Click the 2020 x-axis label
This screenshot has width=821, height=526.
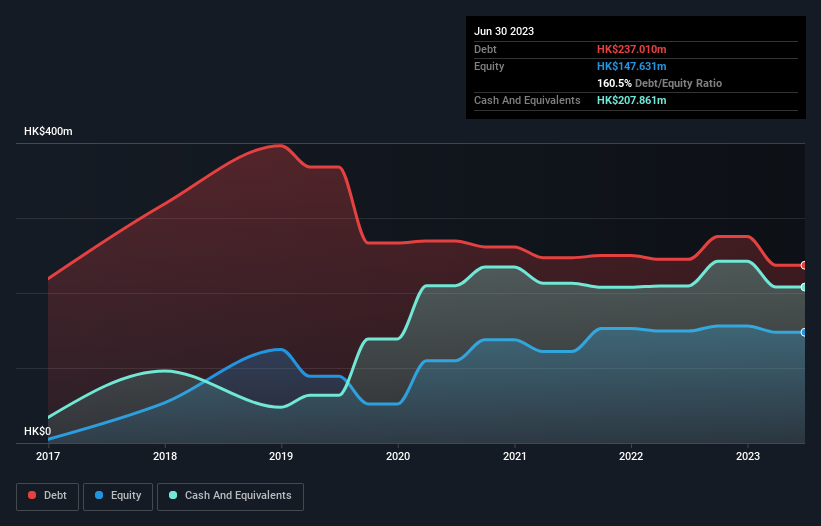coord(398,456)
